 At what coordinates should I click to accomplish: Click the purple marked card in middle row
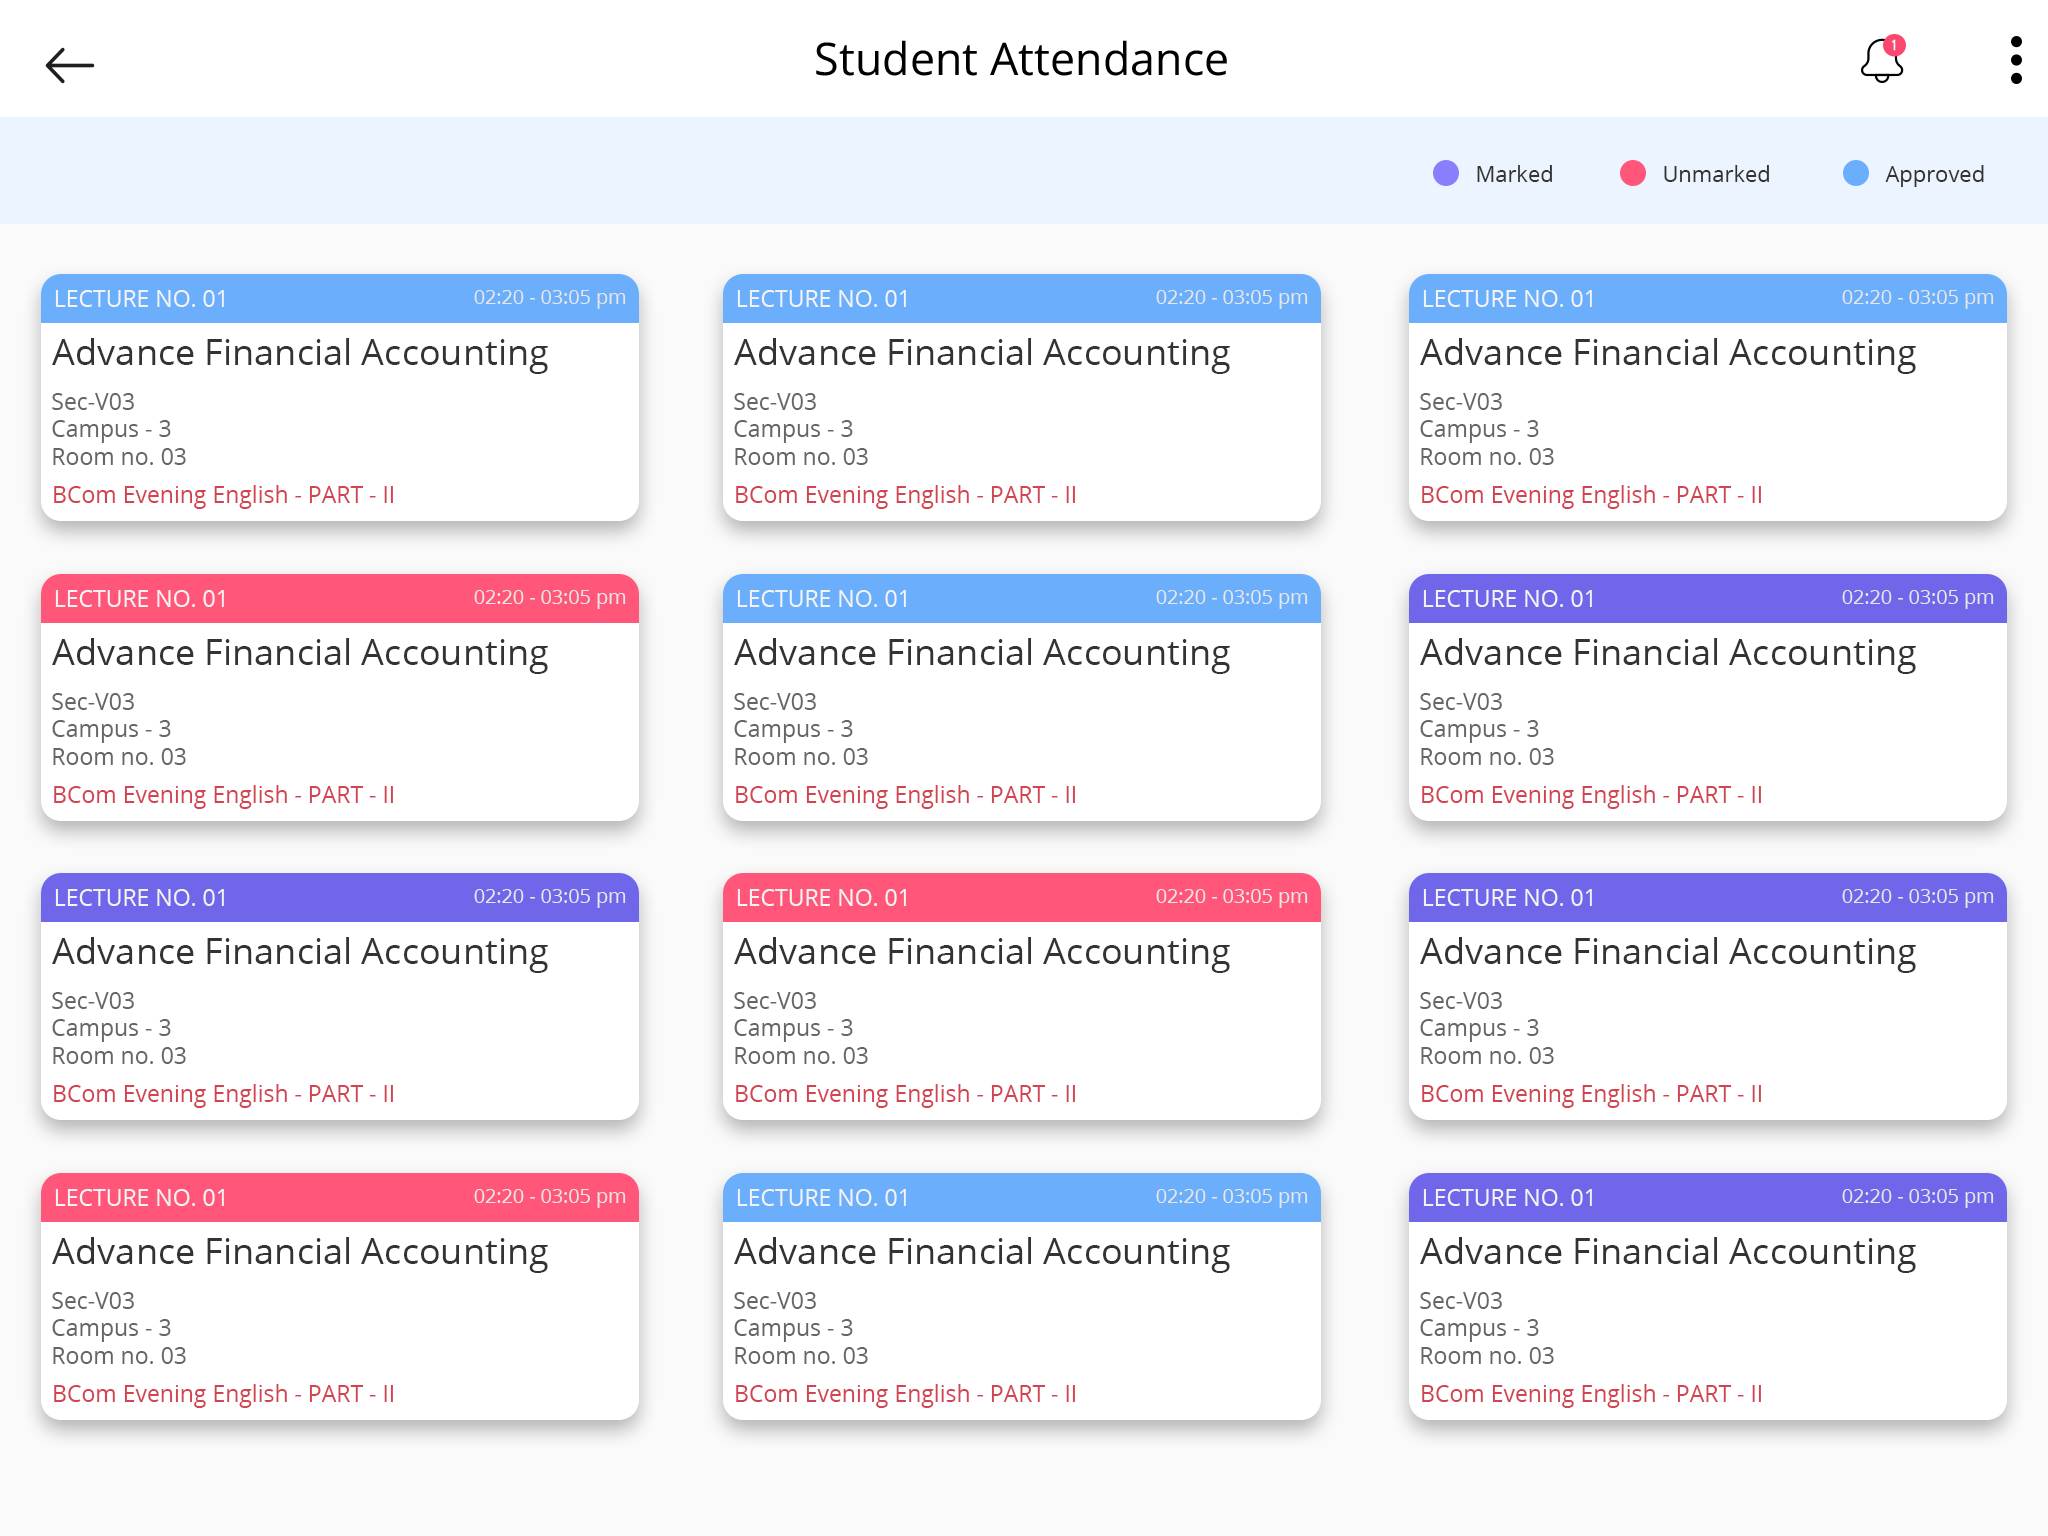[1707, 700]
